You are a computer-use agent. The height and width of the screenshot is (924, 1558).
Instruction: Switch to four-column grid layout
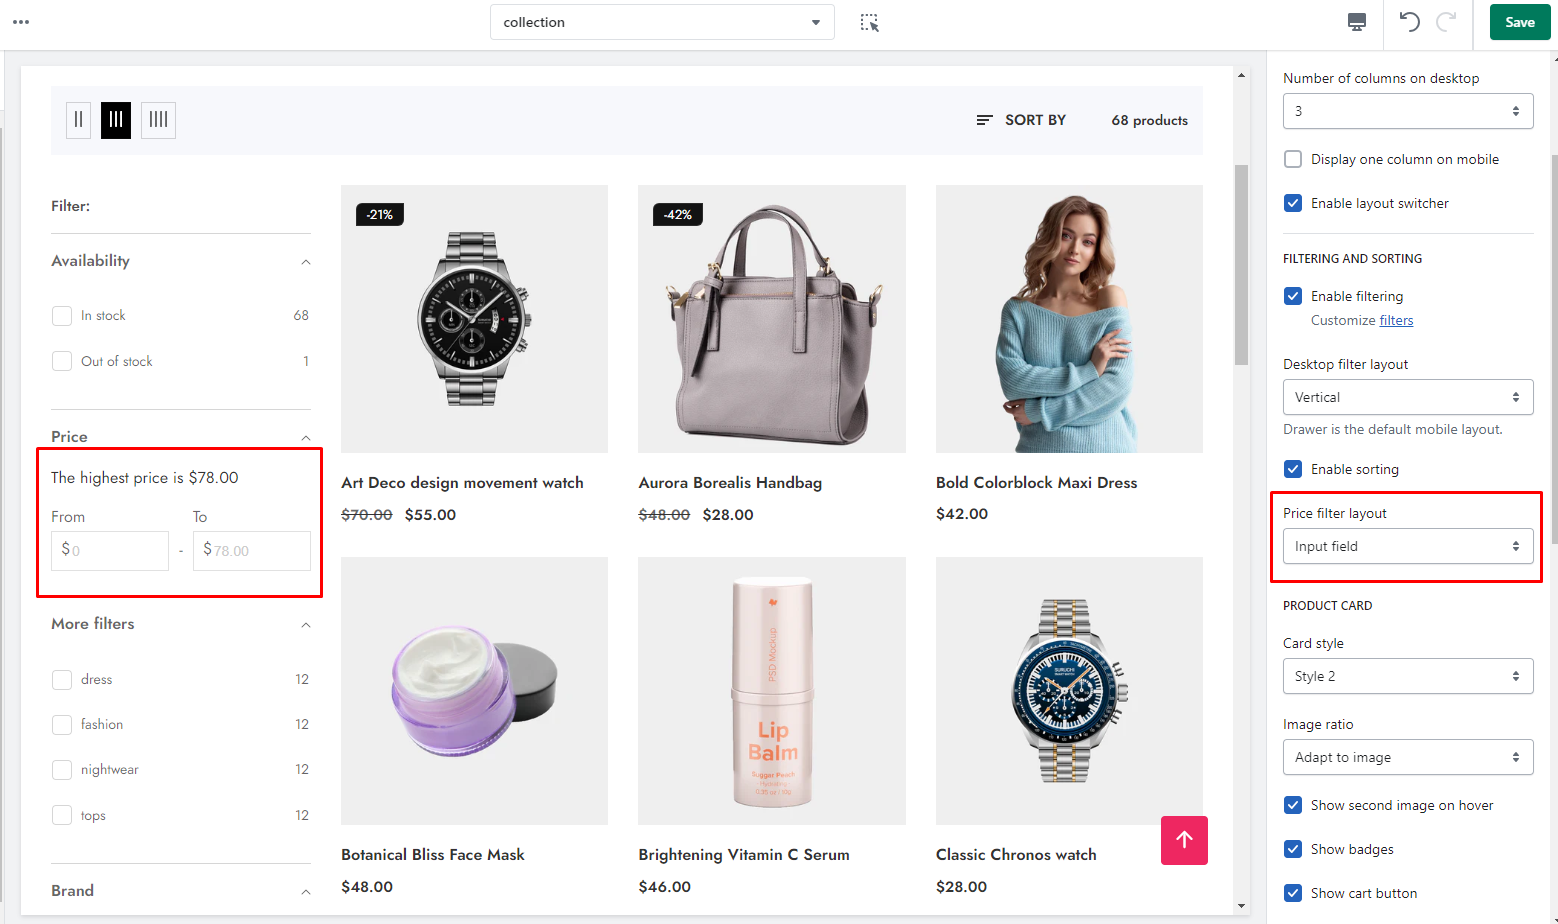pyautogui.click(x=158, y=120)
